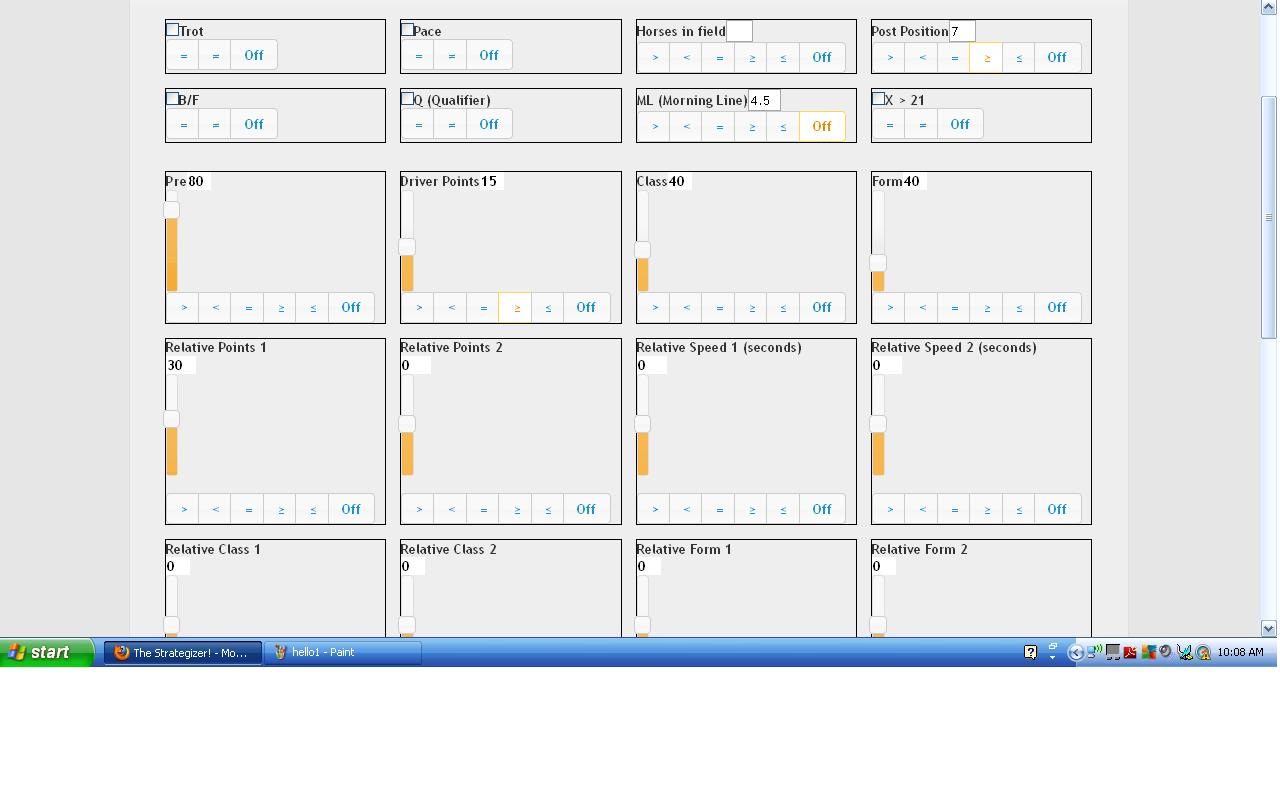Click Off under Relative Speed 2
Image resolution: width=1280 pixels, height=800 pixels.
coord(1056,509)
